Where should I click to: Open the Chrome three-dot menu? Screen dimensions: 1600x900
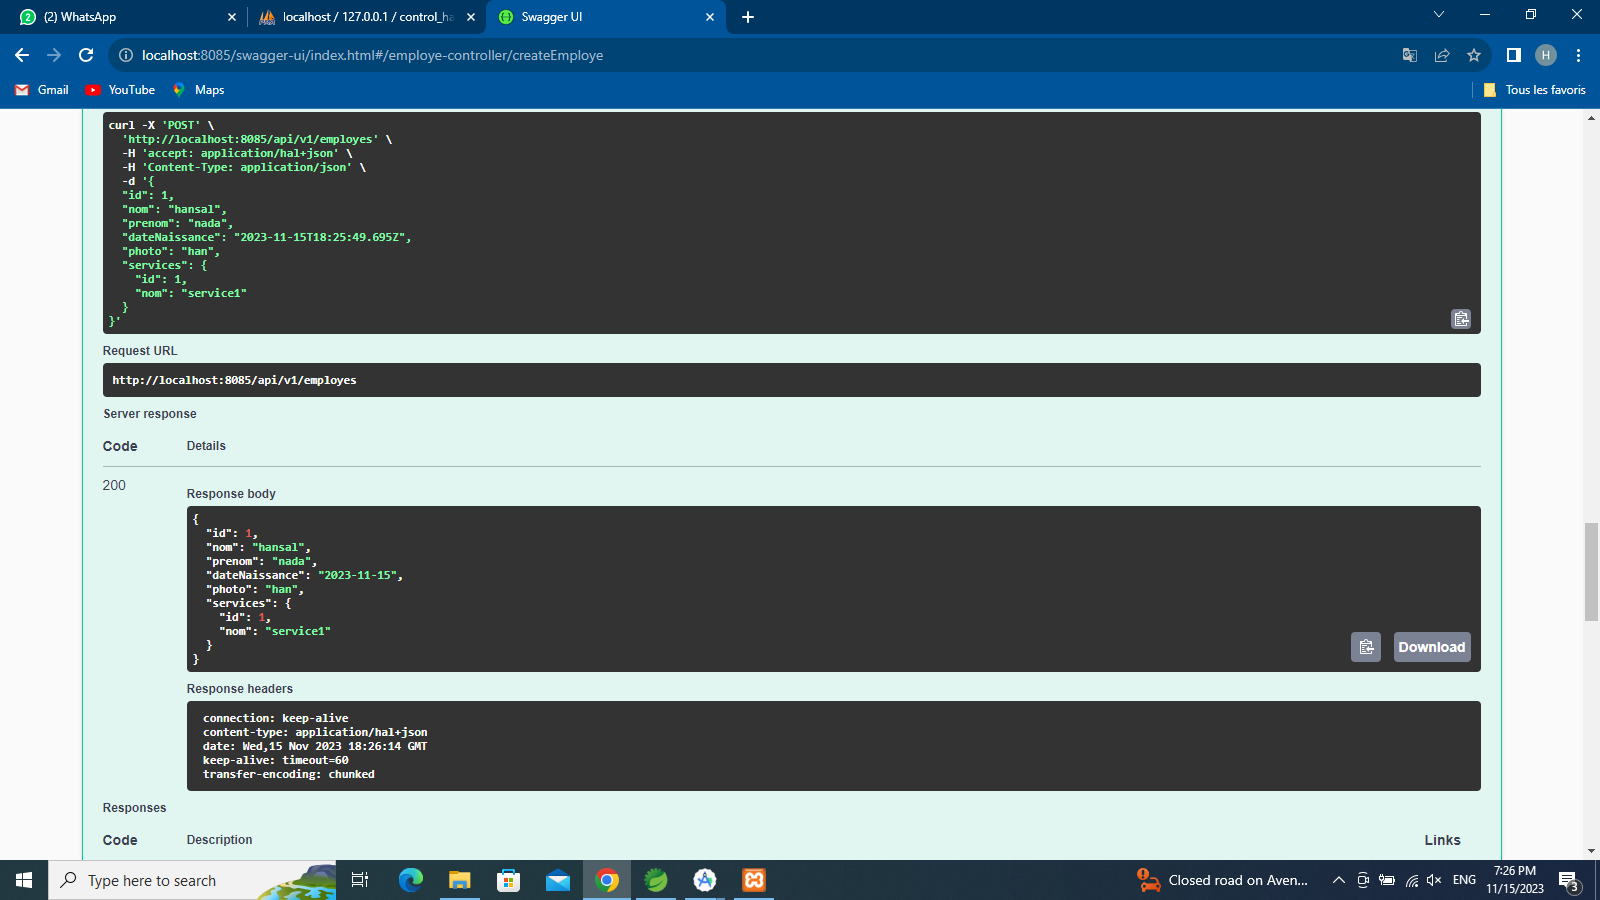click(1578, 56)
